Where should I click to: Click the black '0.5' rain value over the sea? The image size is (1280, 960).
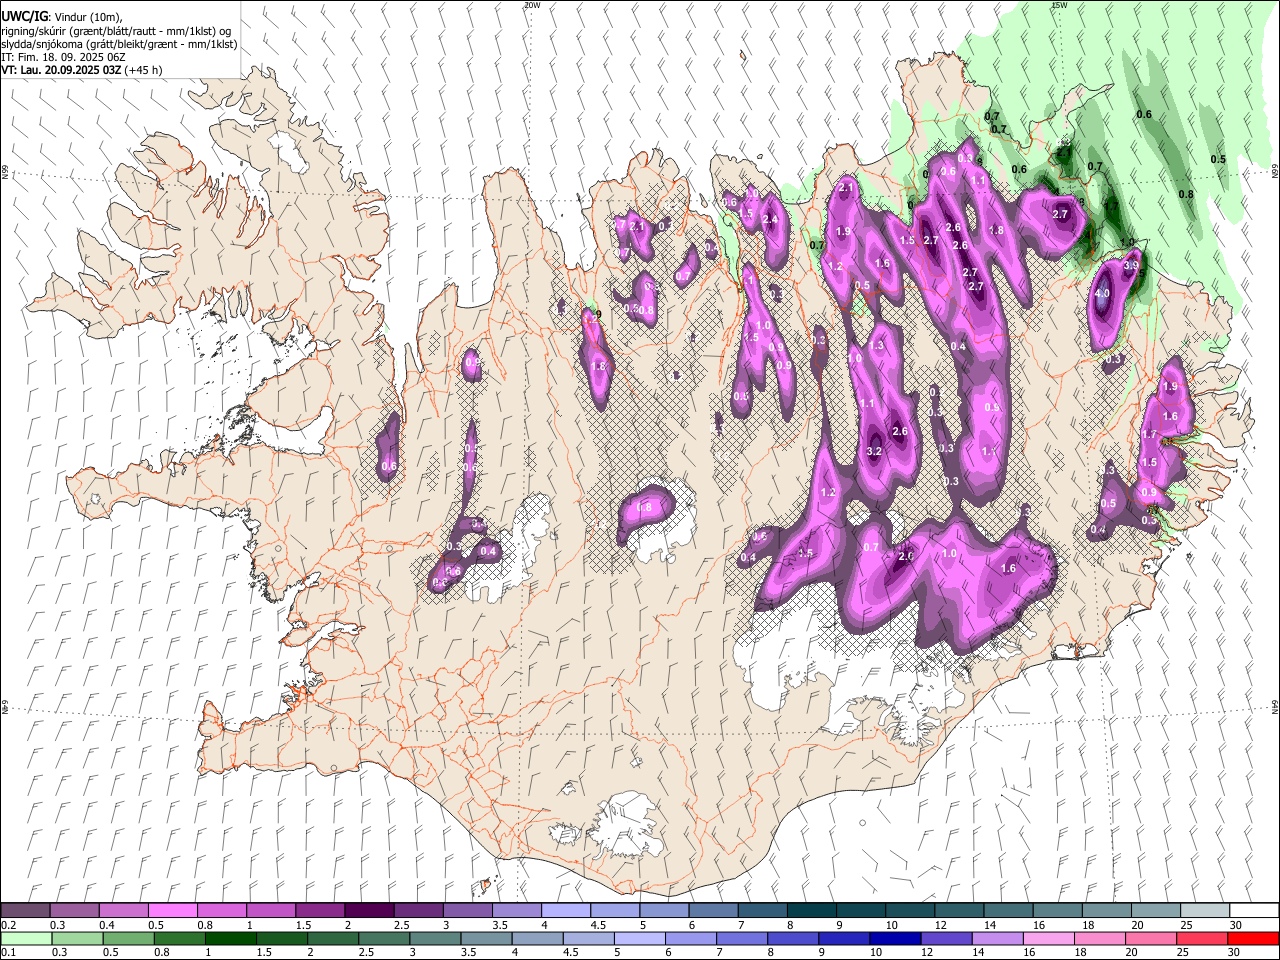click(x=1218, y=160)
